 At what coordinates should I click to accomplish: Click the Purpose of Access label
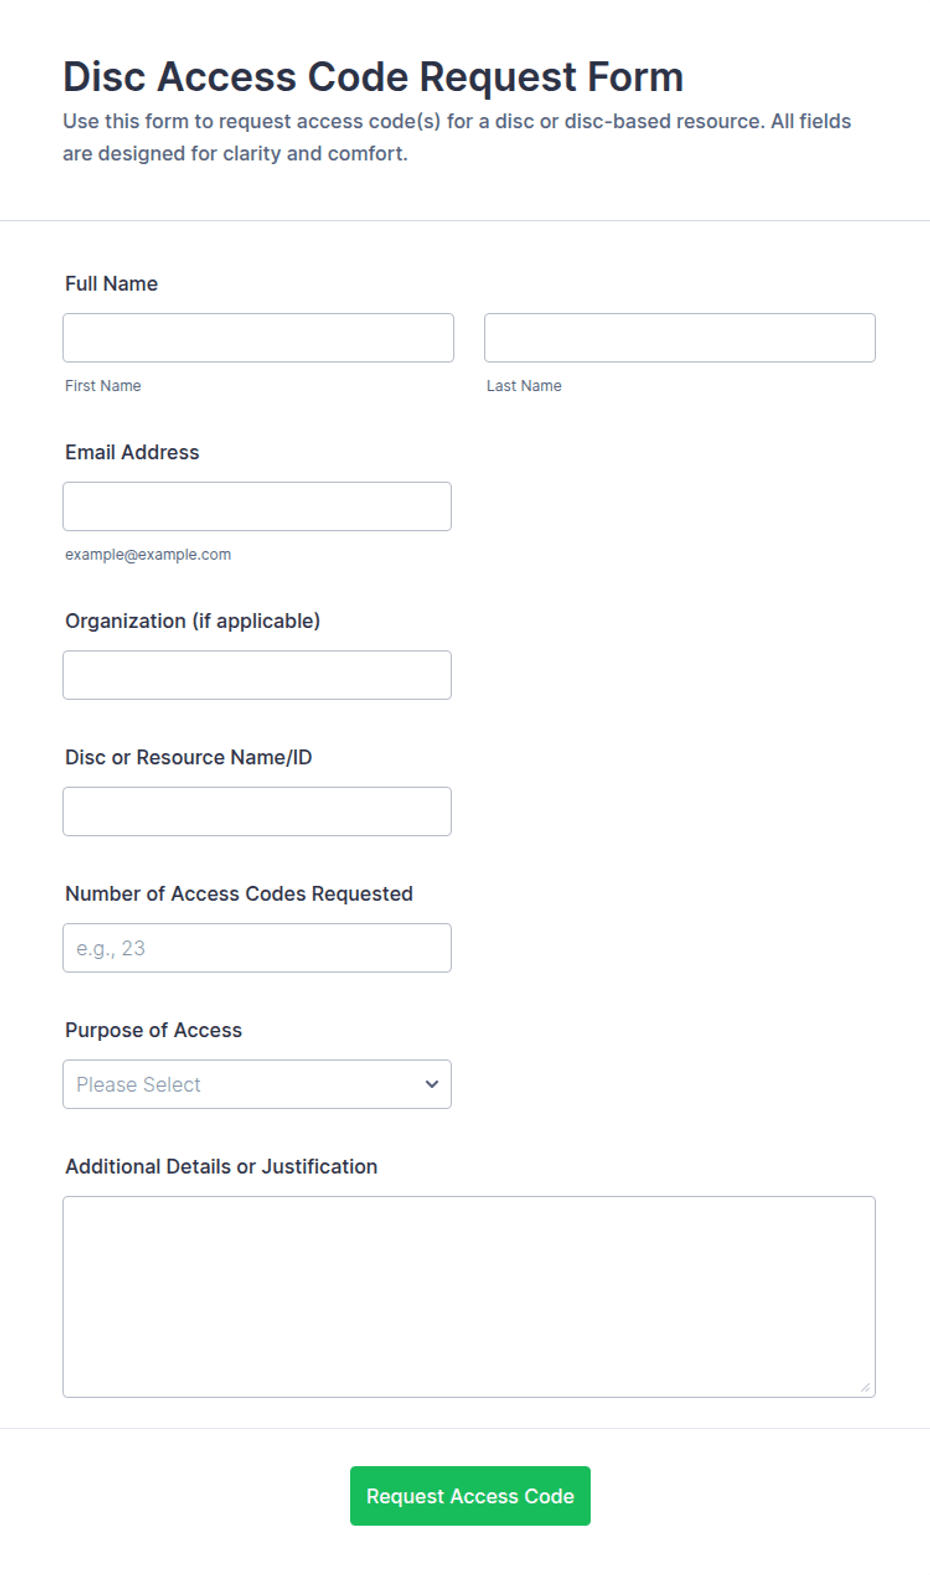pos(154,1030)
